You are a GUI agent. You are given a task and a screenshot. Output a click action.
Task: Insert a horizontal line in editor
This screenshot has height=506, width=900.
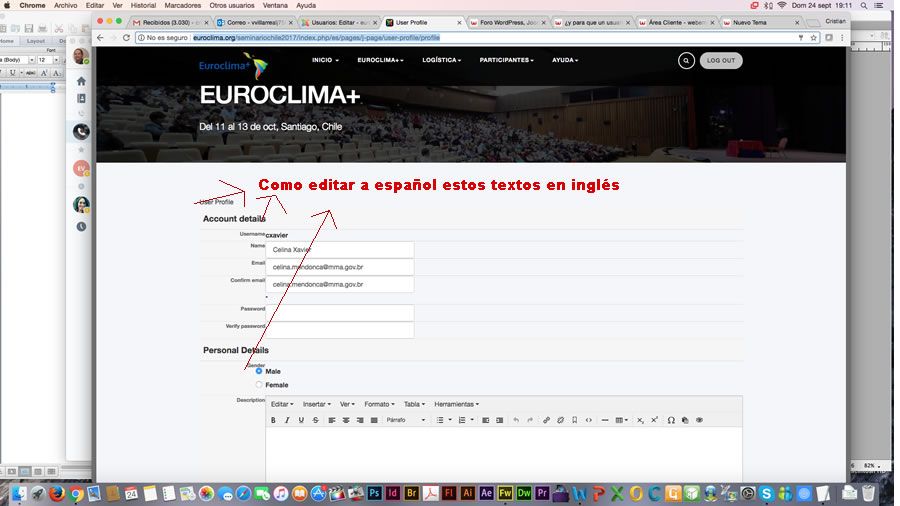[x=605, y=420]
